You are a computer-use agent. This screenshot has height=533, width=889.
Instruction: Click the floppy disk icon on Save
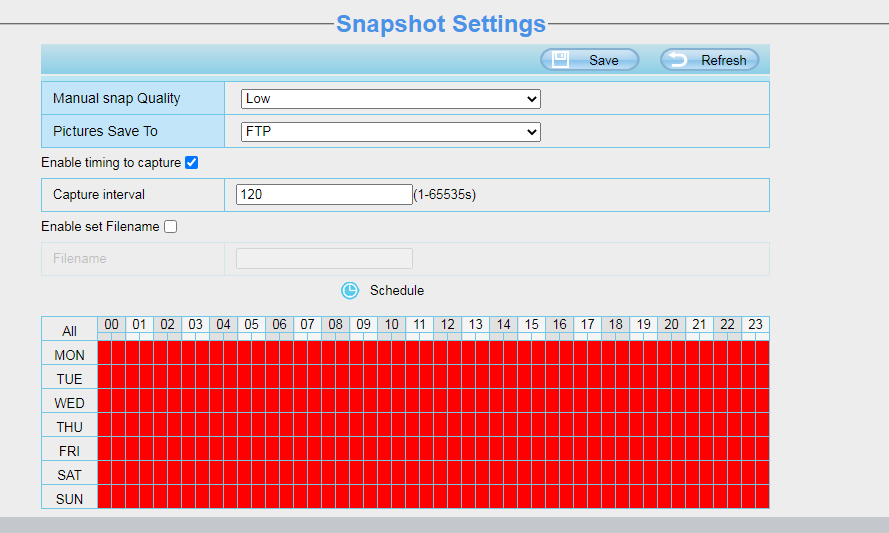click(561, 60)
